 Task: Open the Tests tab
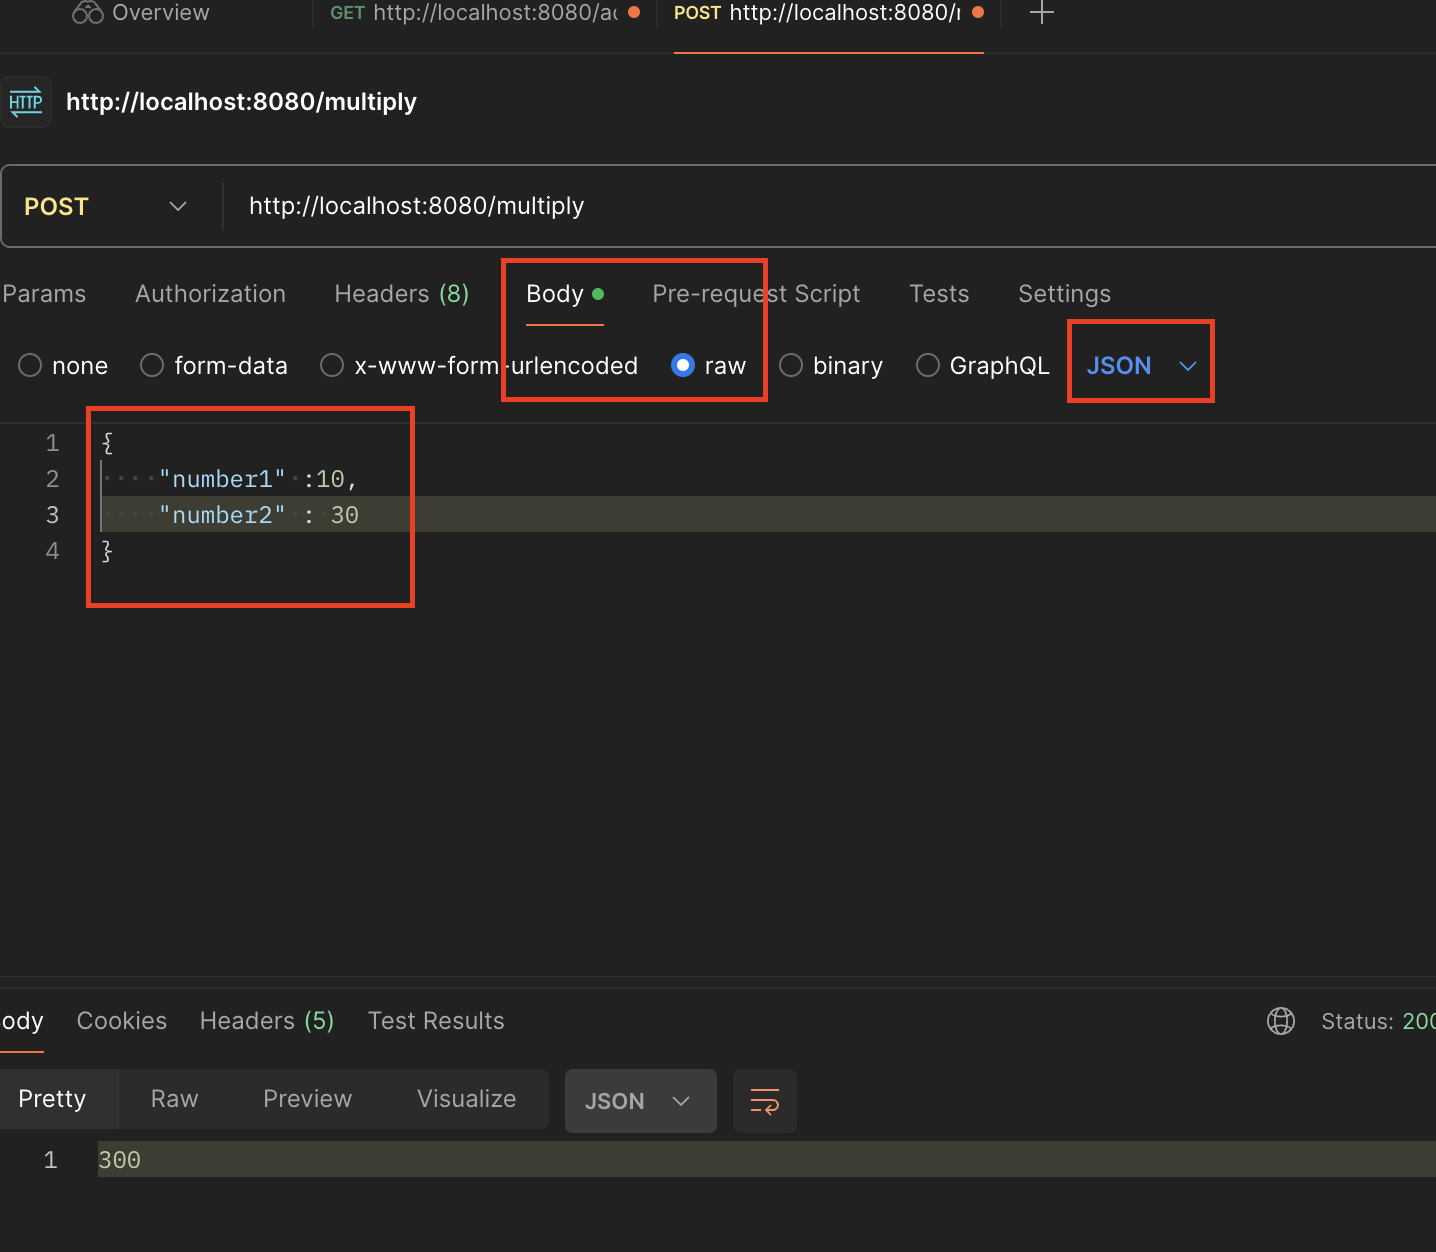pos(939,294)
